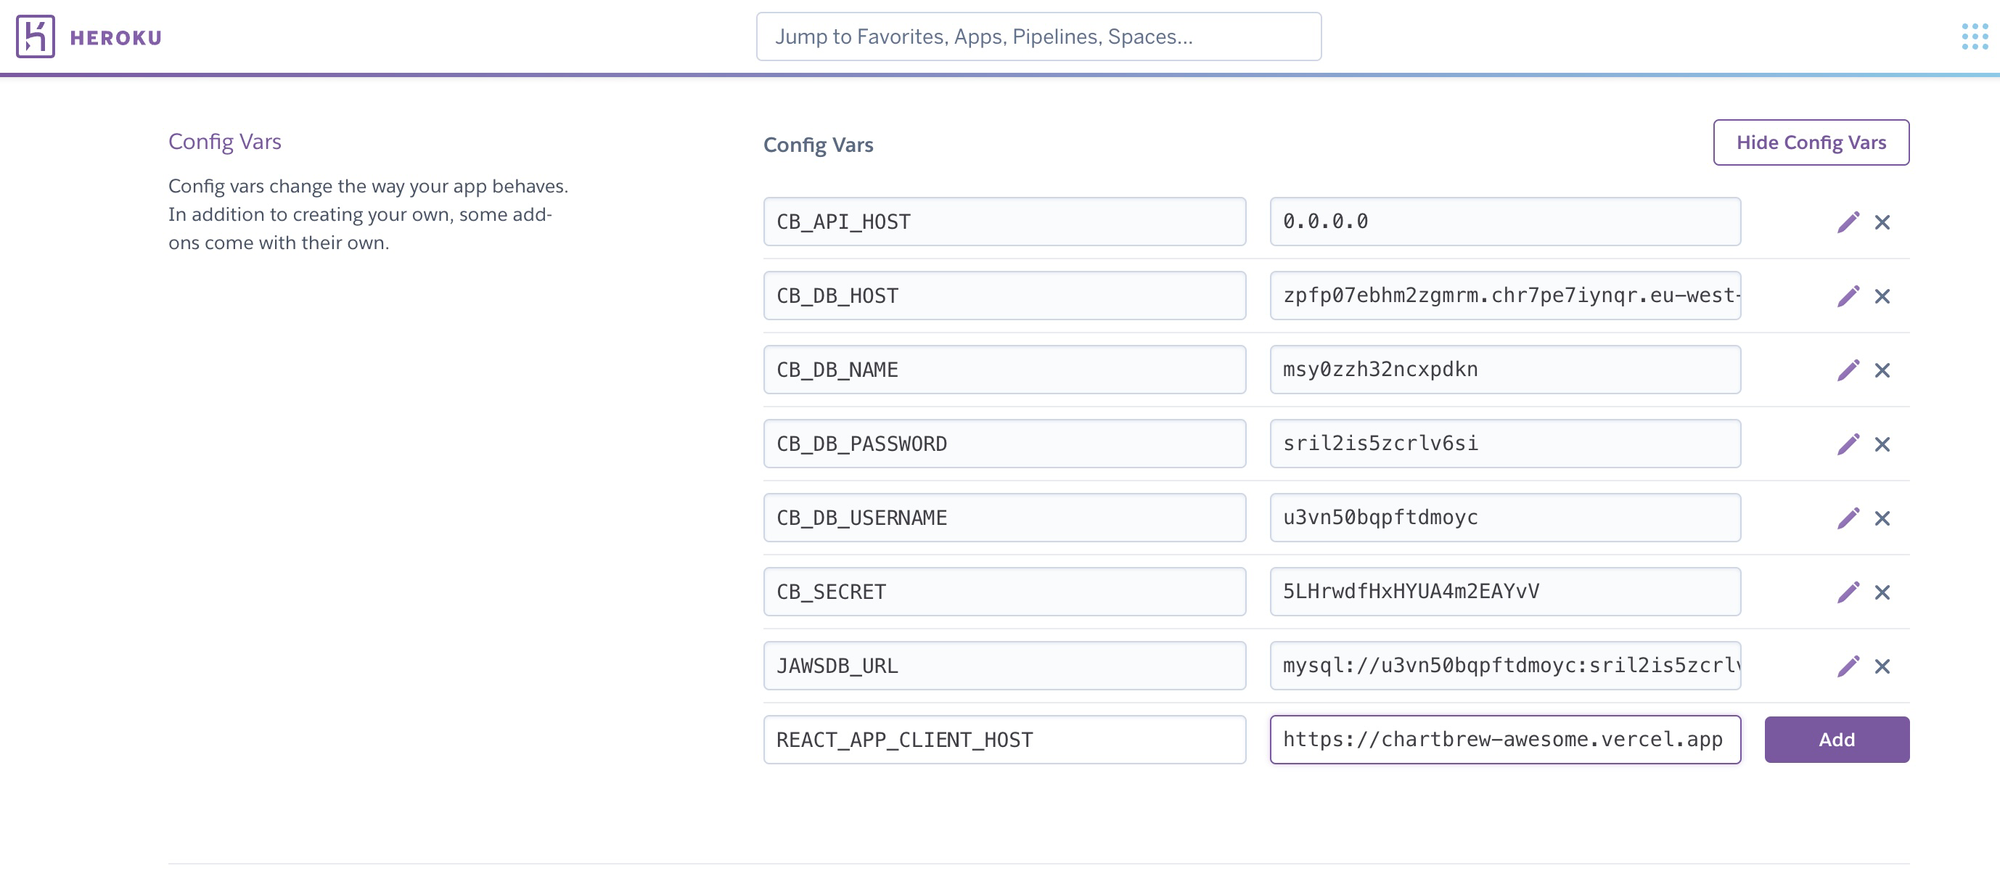The height and width of the screenshot is (893, 2000).
Task: Edit the CB_API_HOST variable with pencil icon
Action: pos(1848,222)
